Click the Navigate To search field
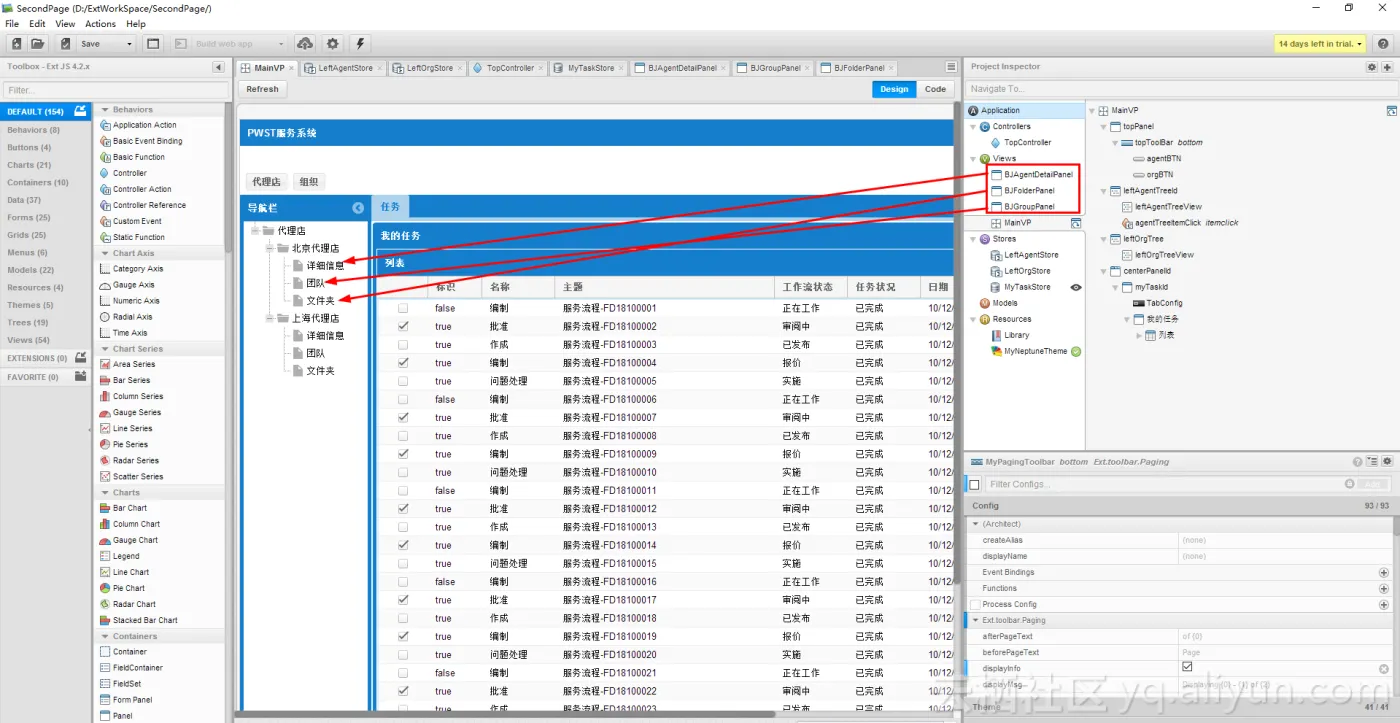This screenshot has width=1400, height=723. (1179, 89)
